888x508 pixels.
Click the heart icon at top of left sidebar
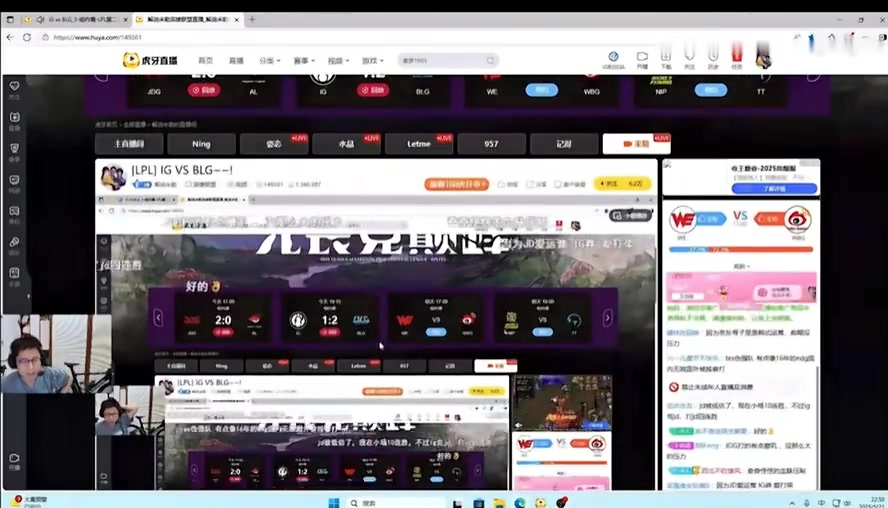[x=14, y=87]
